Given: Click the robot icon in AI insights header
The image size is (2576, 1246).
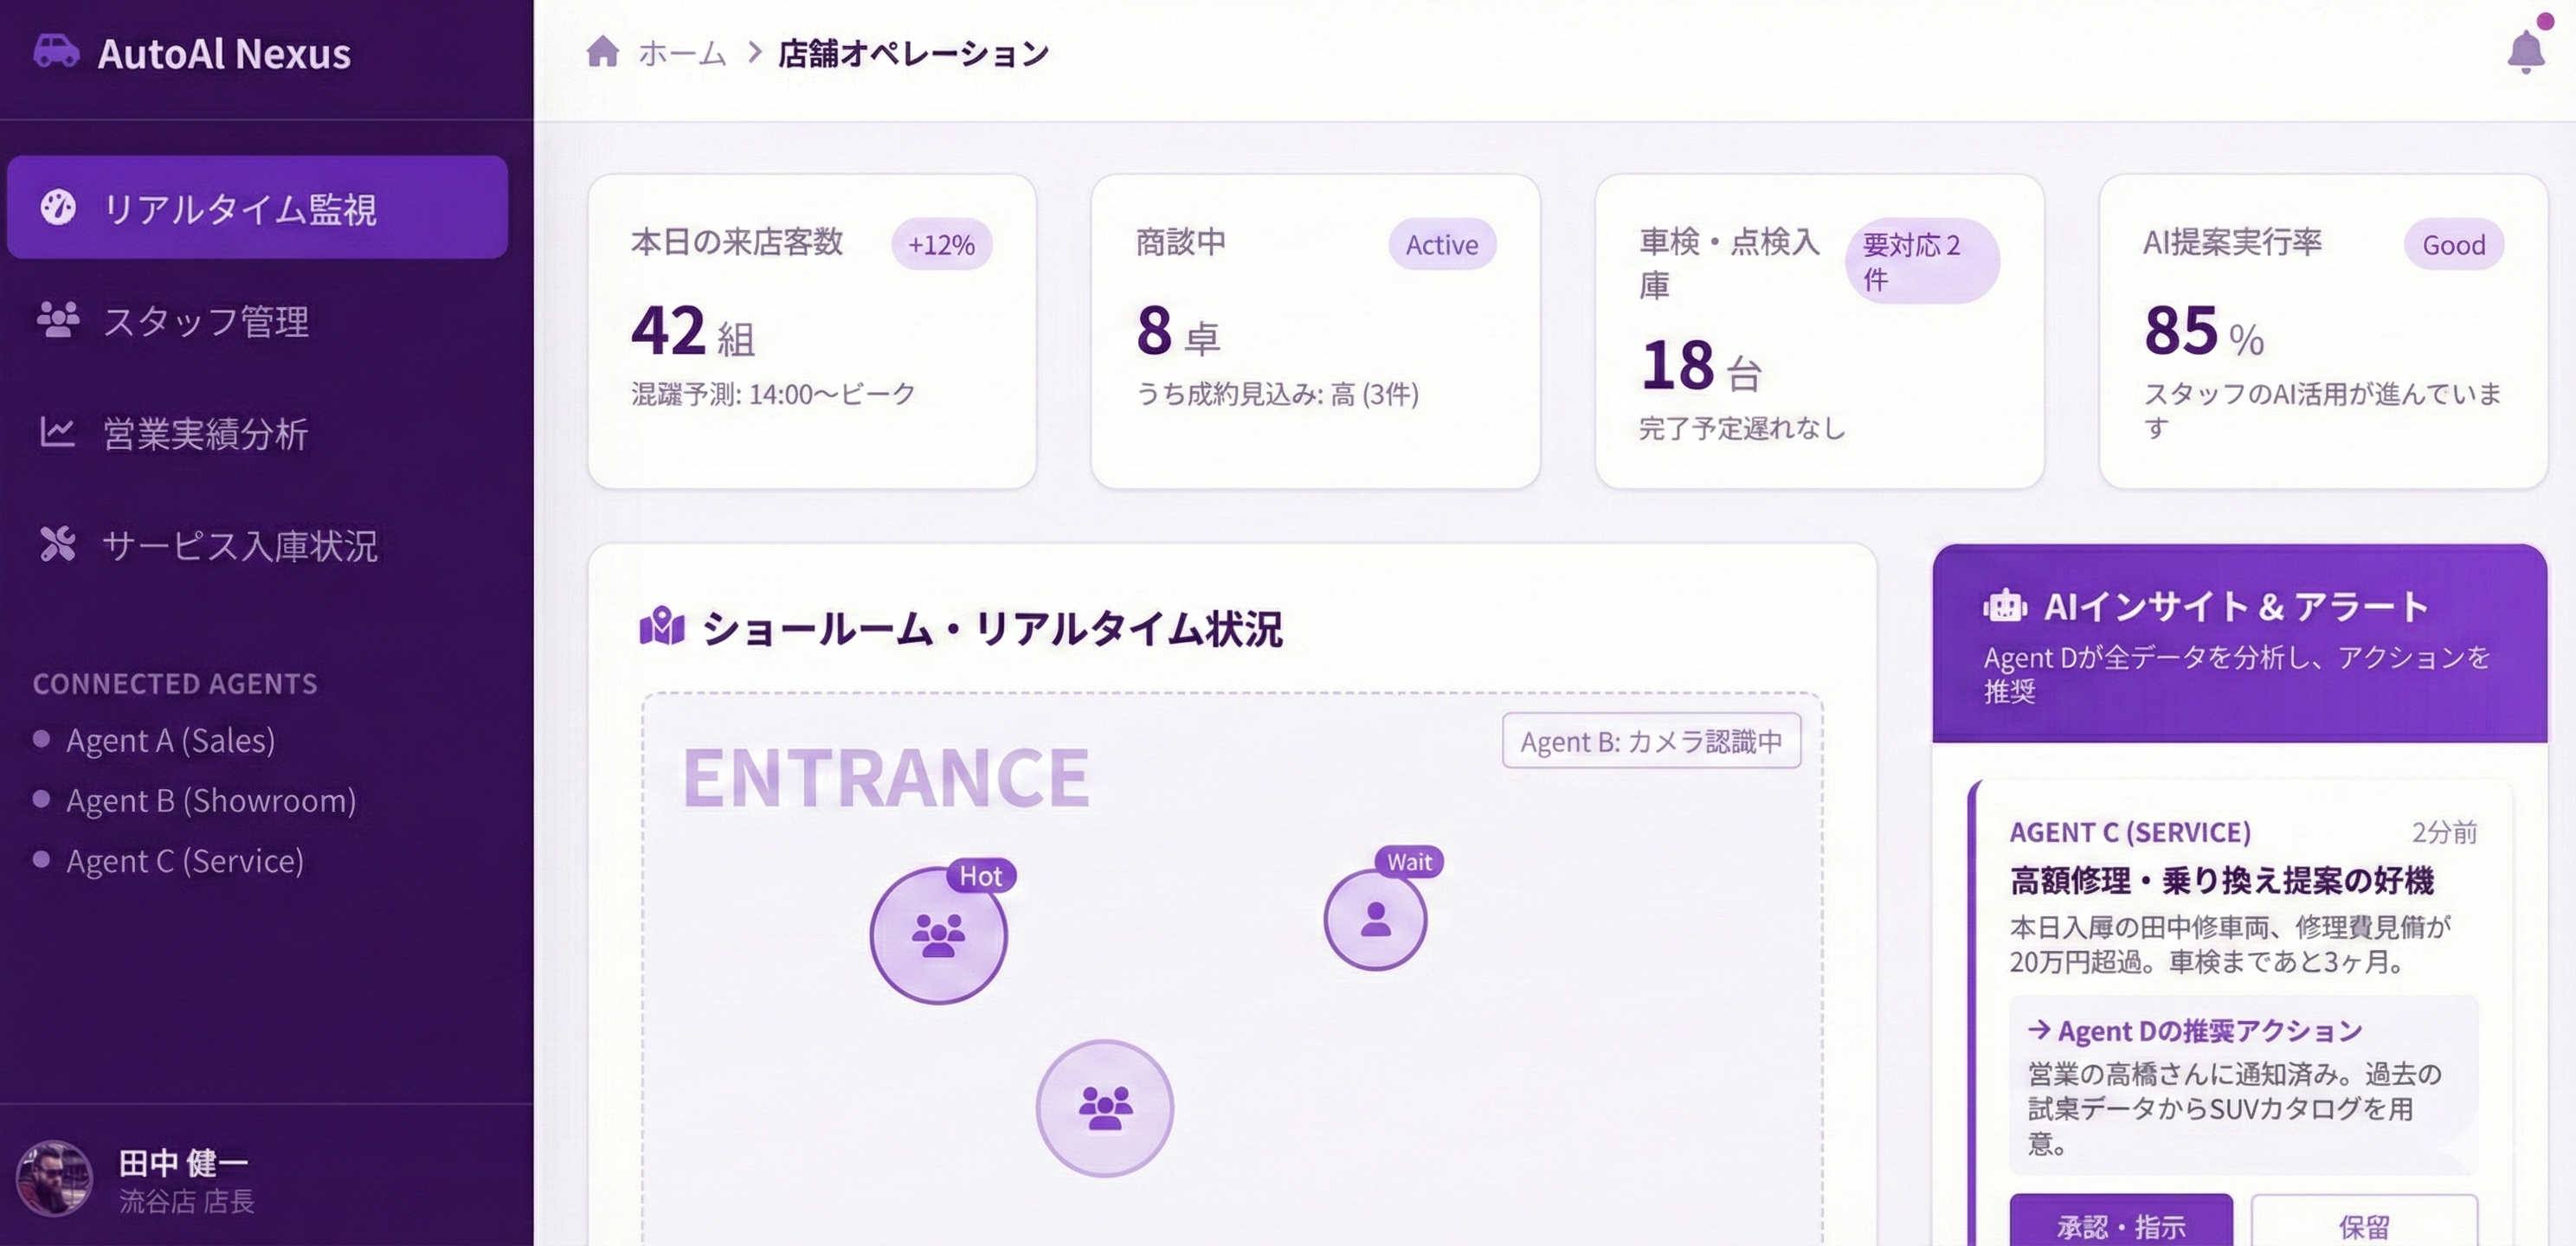Looking at the screenshot, I should (x=2004, y=606).
